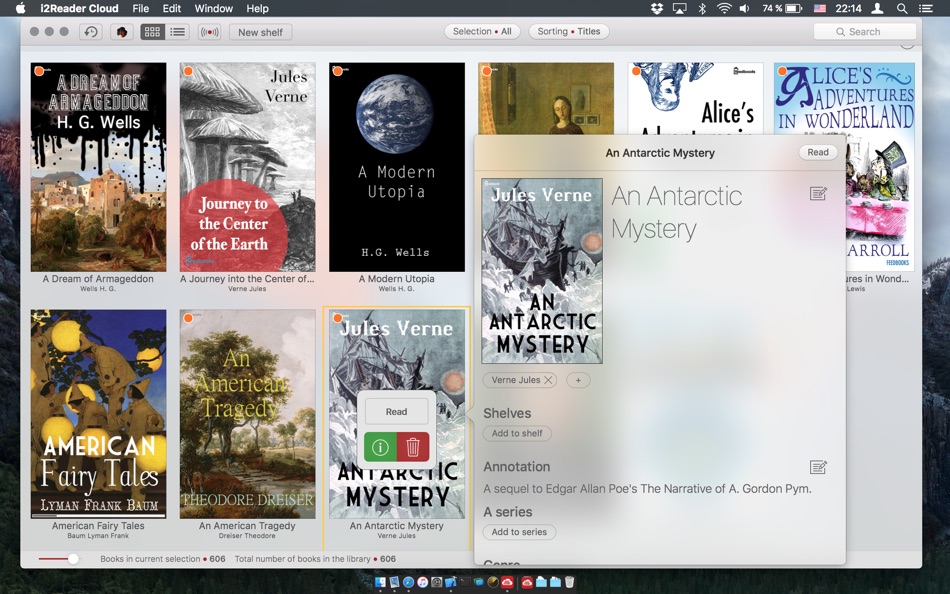This screenshot has height=594, width=950.
Task: Select A Dream of Armageddon cover
Action: pyautogui.click(x=98, y=167)
